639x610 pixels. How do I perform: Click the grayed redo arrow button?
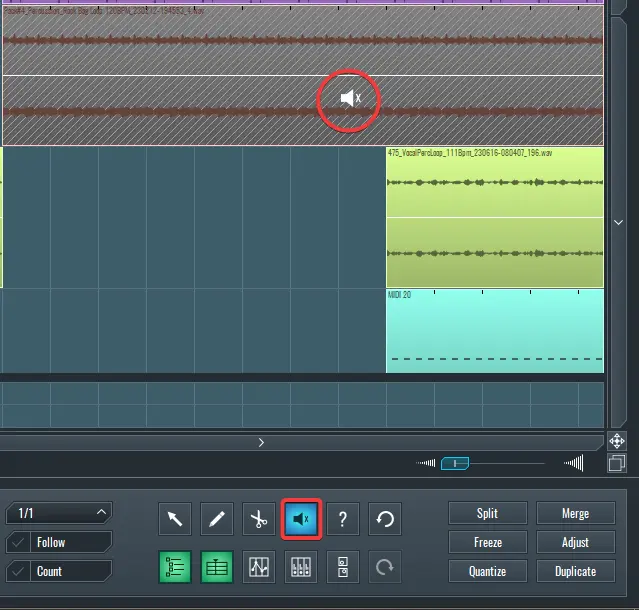click(385, 567)
